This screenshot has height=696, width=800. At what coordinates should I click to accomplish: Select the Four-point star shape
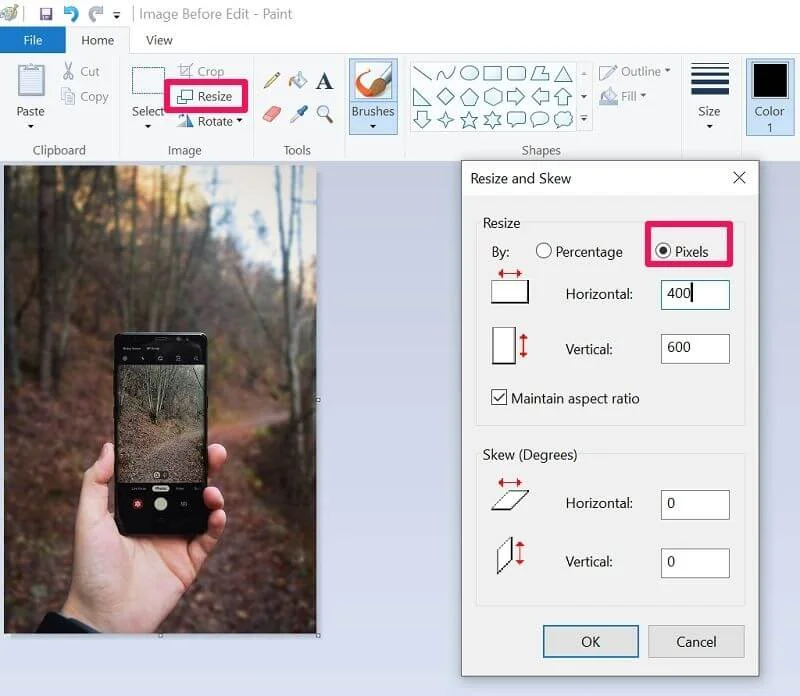446,120
